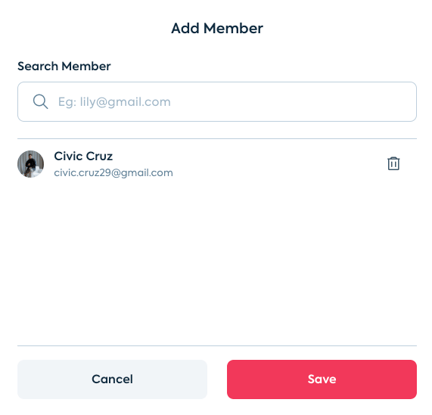Click the Search Member field label
The width and height of the screenshot is (432, 415).
point(64,66)
